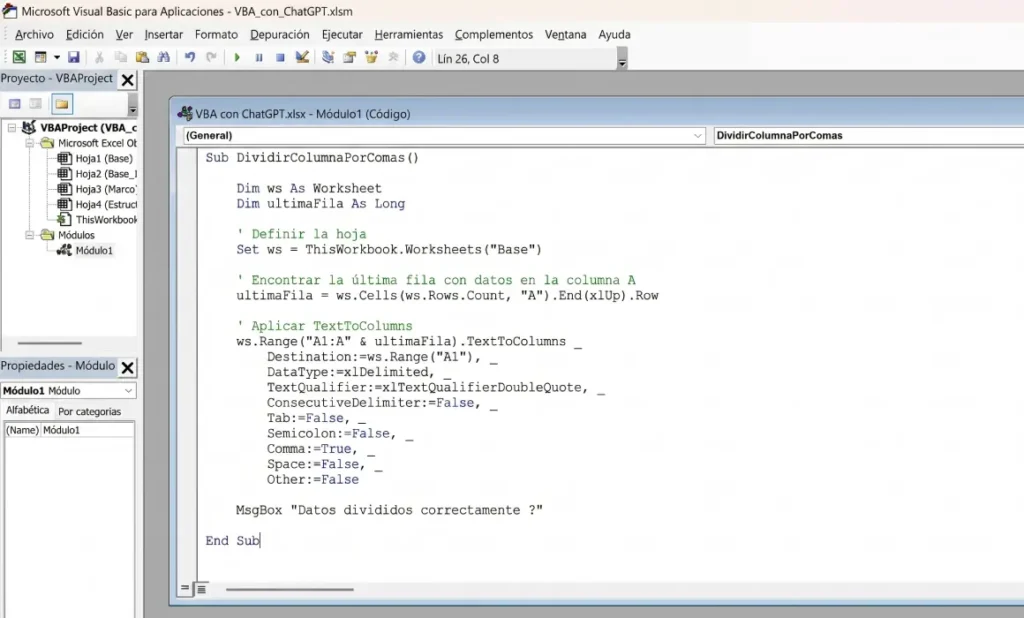The height and width of the screenshot is (618, 1024).
Task: Open the Object Browser toolbar icon
Action: tap(371, 57)
